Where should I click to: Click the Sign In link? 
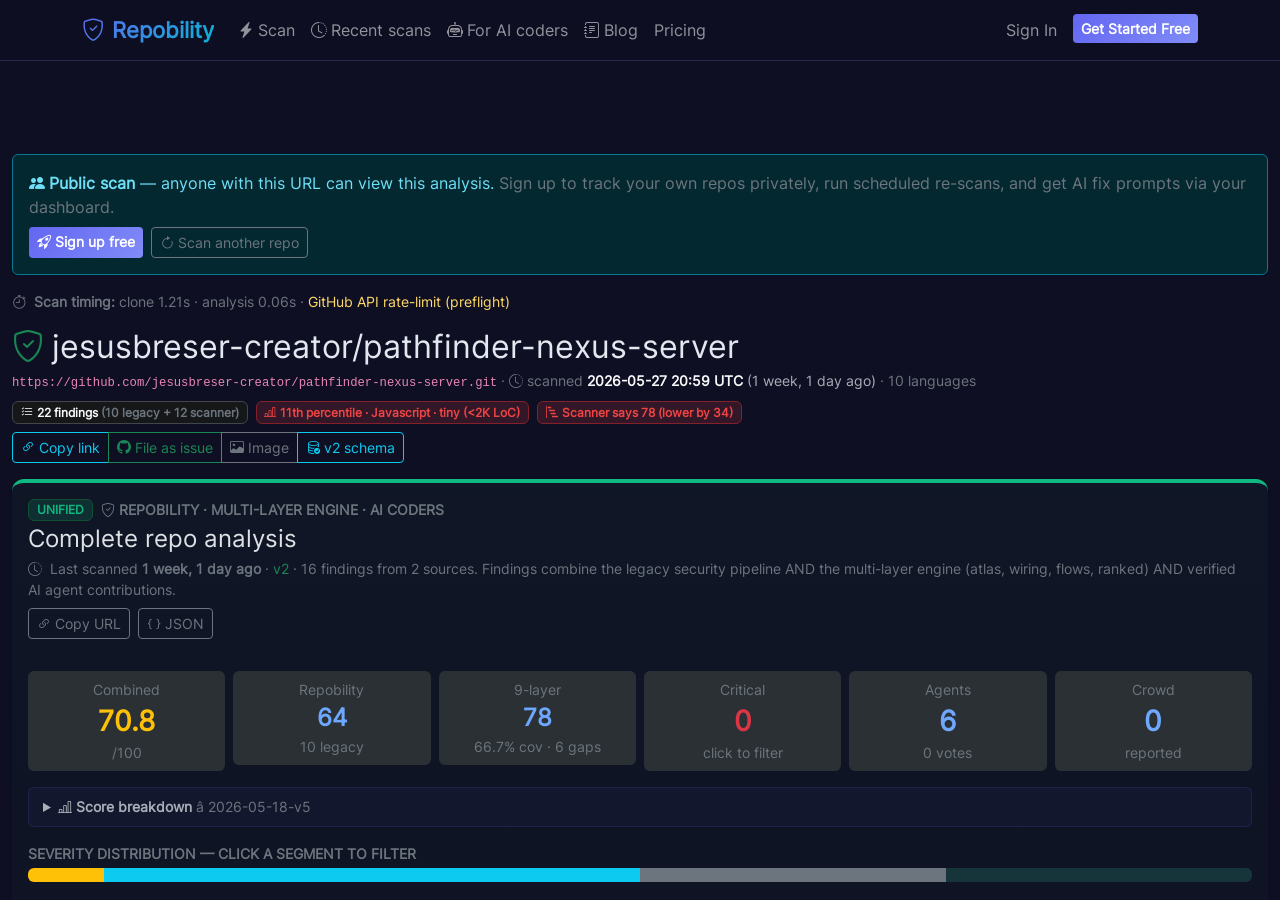[x=1031, y=30]
